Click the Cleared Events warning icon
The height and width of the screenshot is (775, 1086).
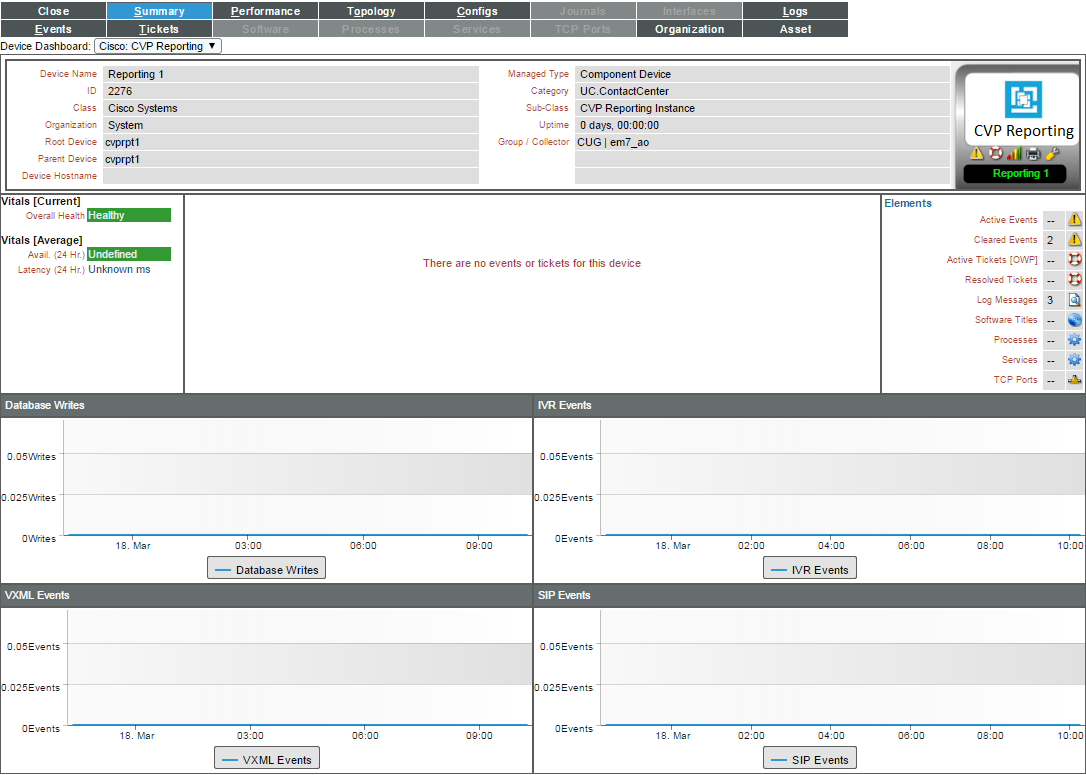[1074, 240]
